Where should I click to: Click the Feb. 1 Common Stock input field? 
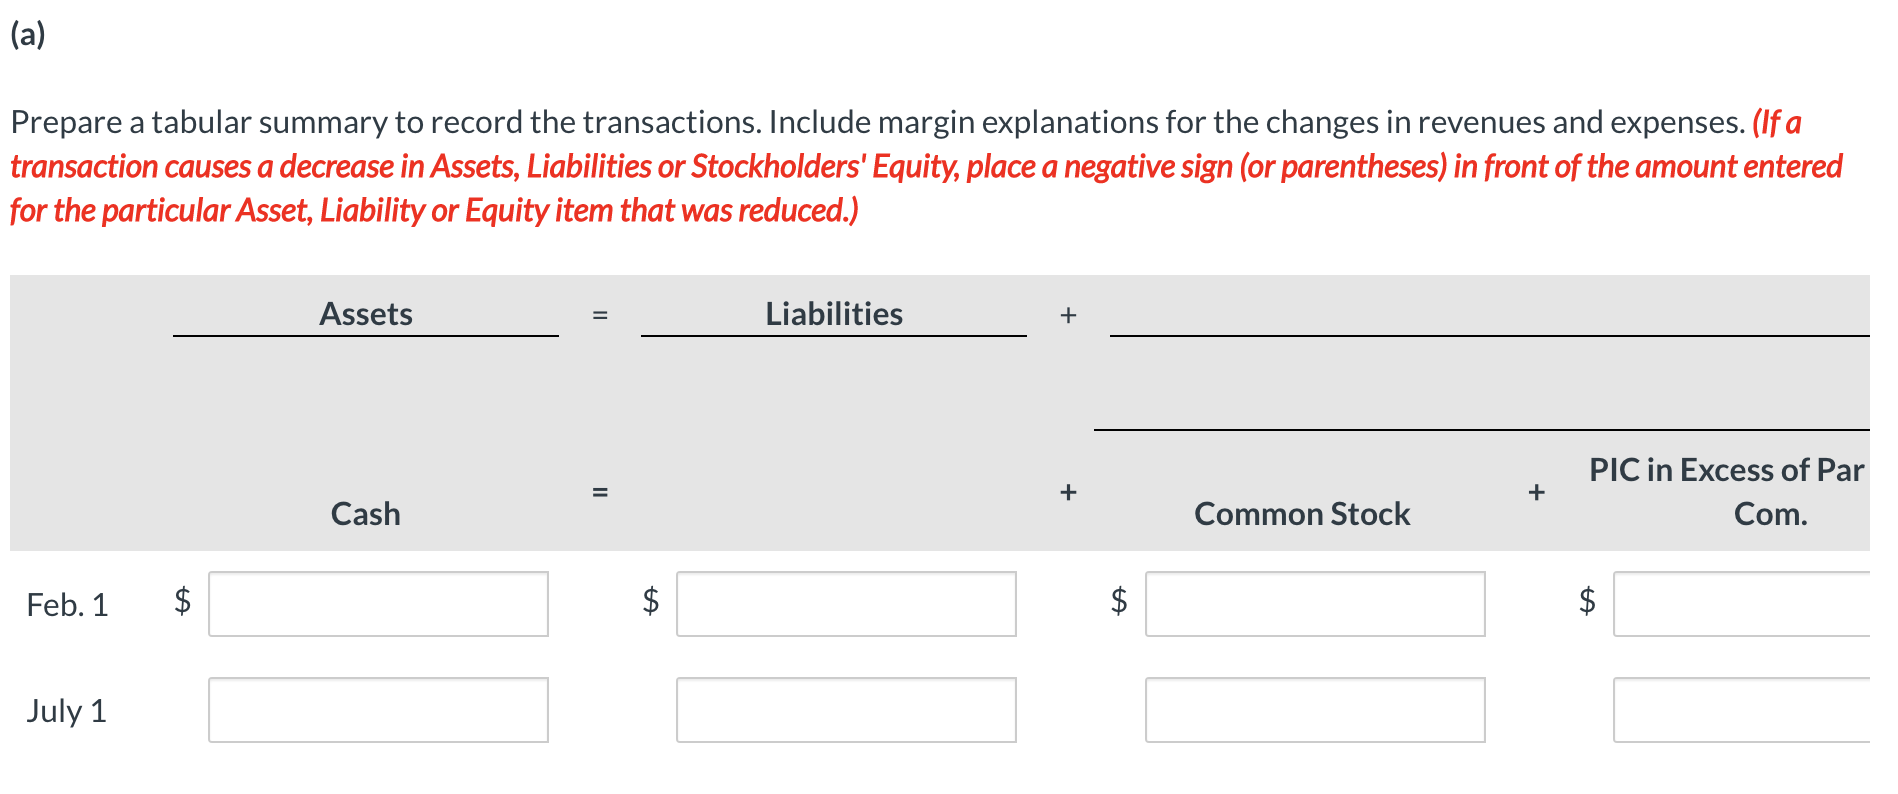point(1314,604)
